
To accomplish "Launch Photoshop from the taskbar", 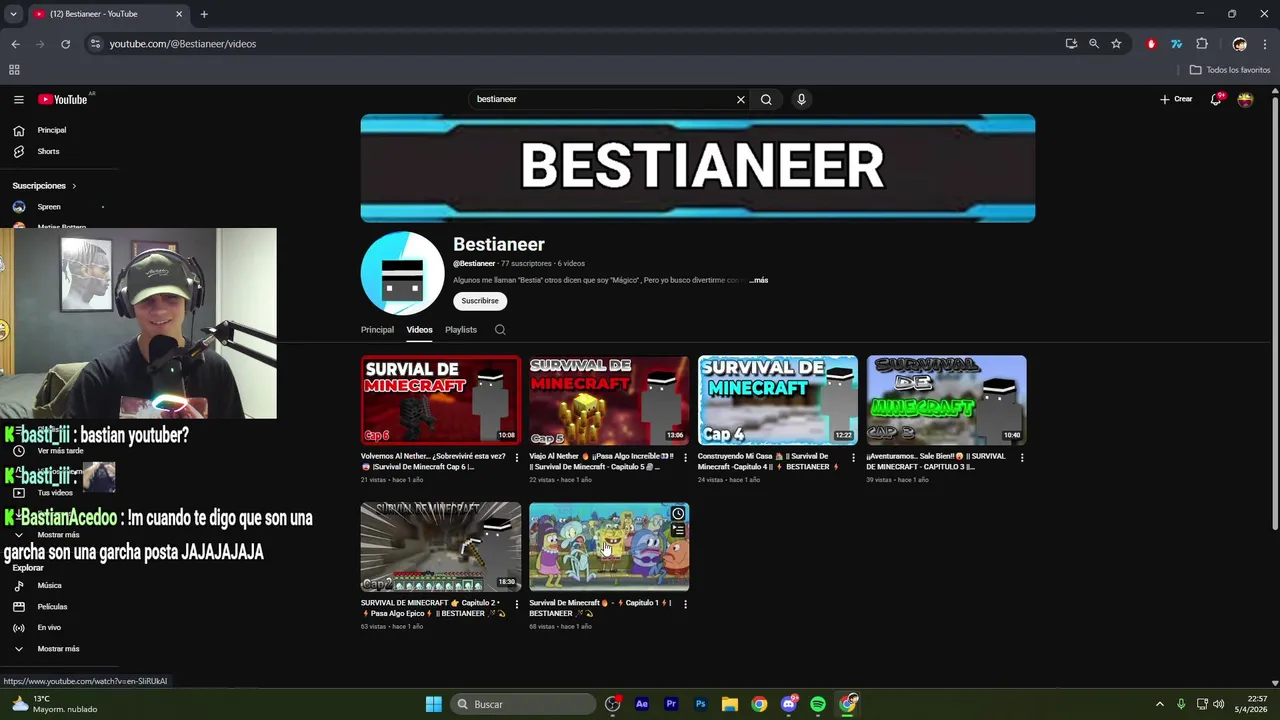I will 701,704.
